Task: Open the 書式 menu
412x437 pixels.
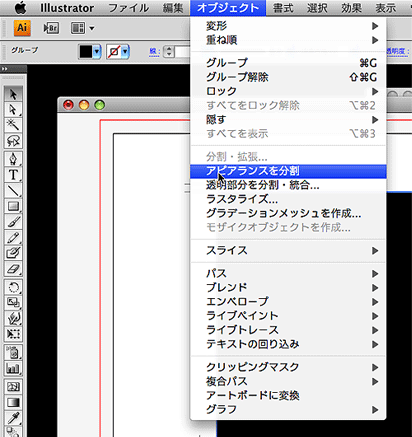Action: coord(283,8)
